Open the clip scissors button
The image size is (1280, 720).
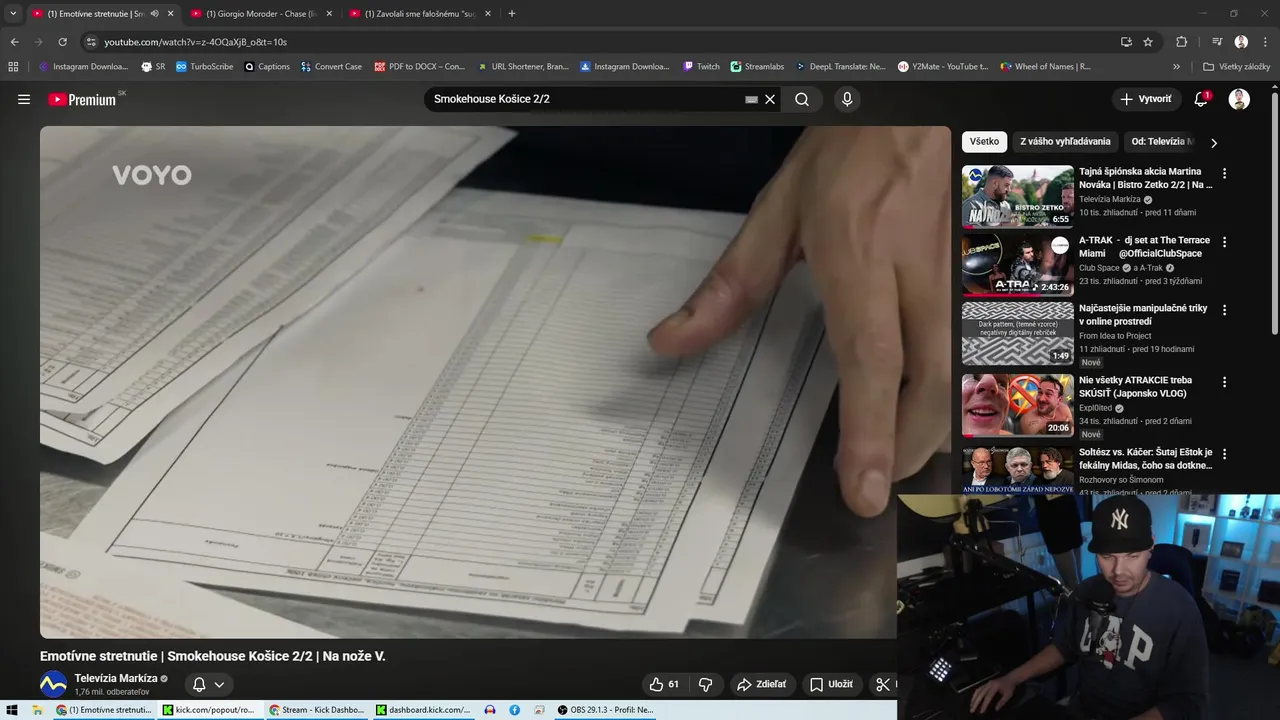pos(883,684)
